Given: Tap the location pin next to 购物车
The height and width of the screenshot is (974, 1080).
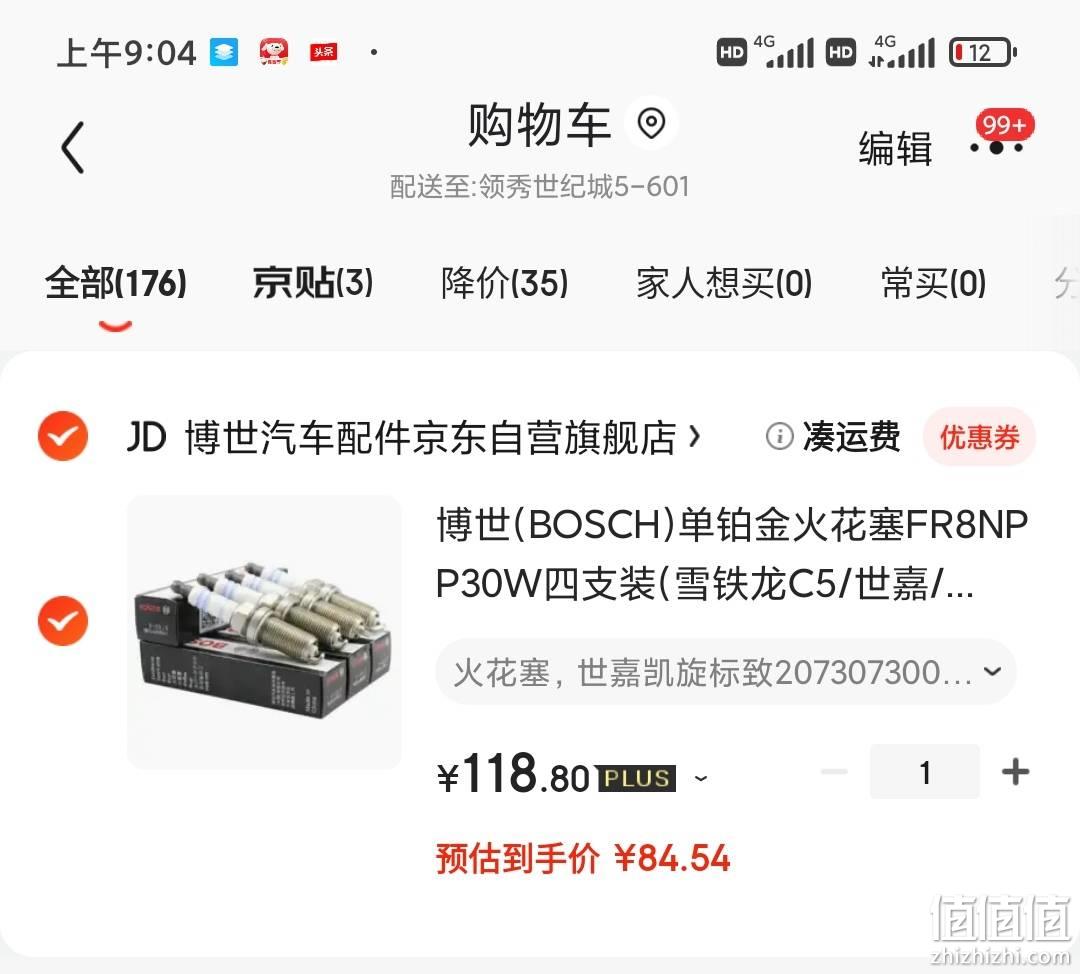Looking at the screenshot, I should pos(651,123).
